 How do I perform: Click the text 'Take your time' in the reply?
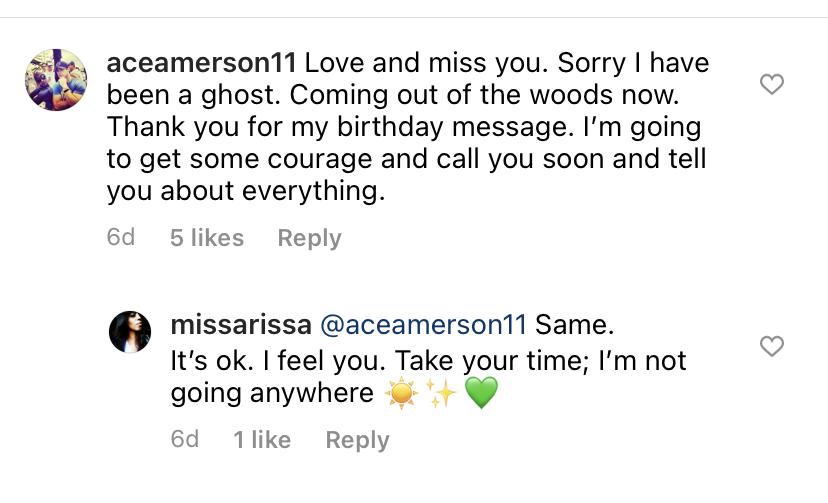click(x=492, y=362)
